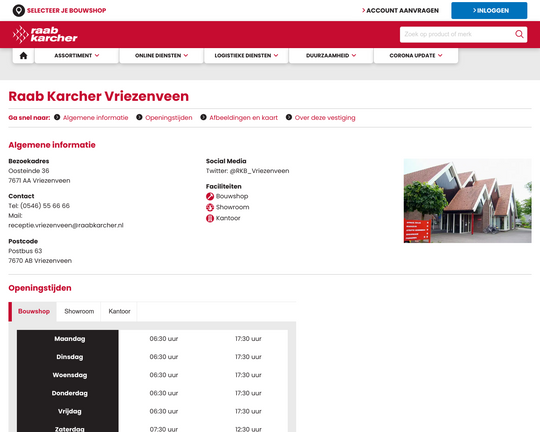Click the Bouwshop facility icon
540x432 pixels.
(210, 196)
